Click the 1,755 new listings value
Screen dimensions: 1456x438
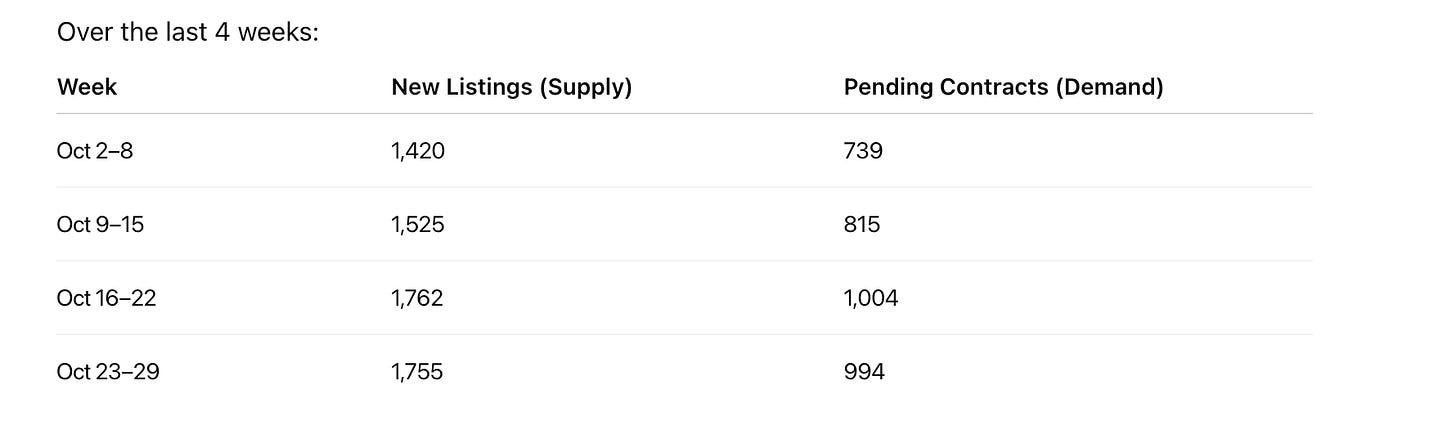click(418, 372)
